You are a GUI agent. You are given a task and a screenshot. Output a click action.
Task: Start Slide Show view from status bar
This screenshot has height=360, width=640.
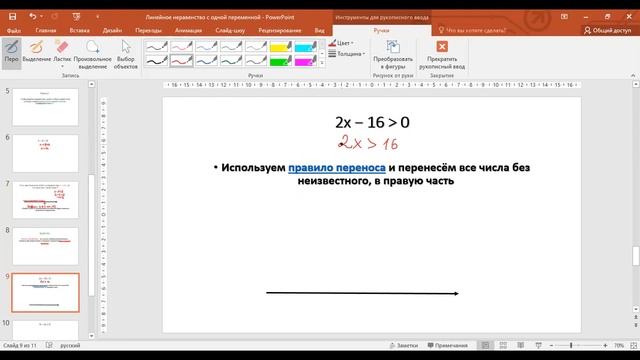538,345
